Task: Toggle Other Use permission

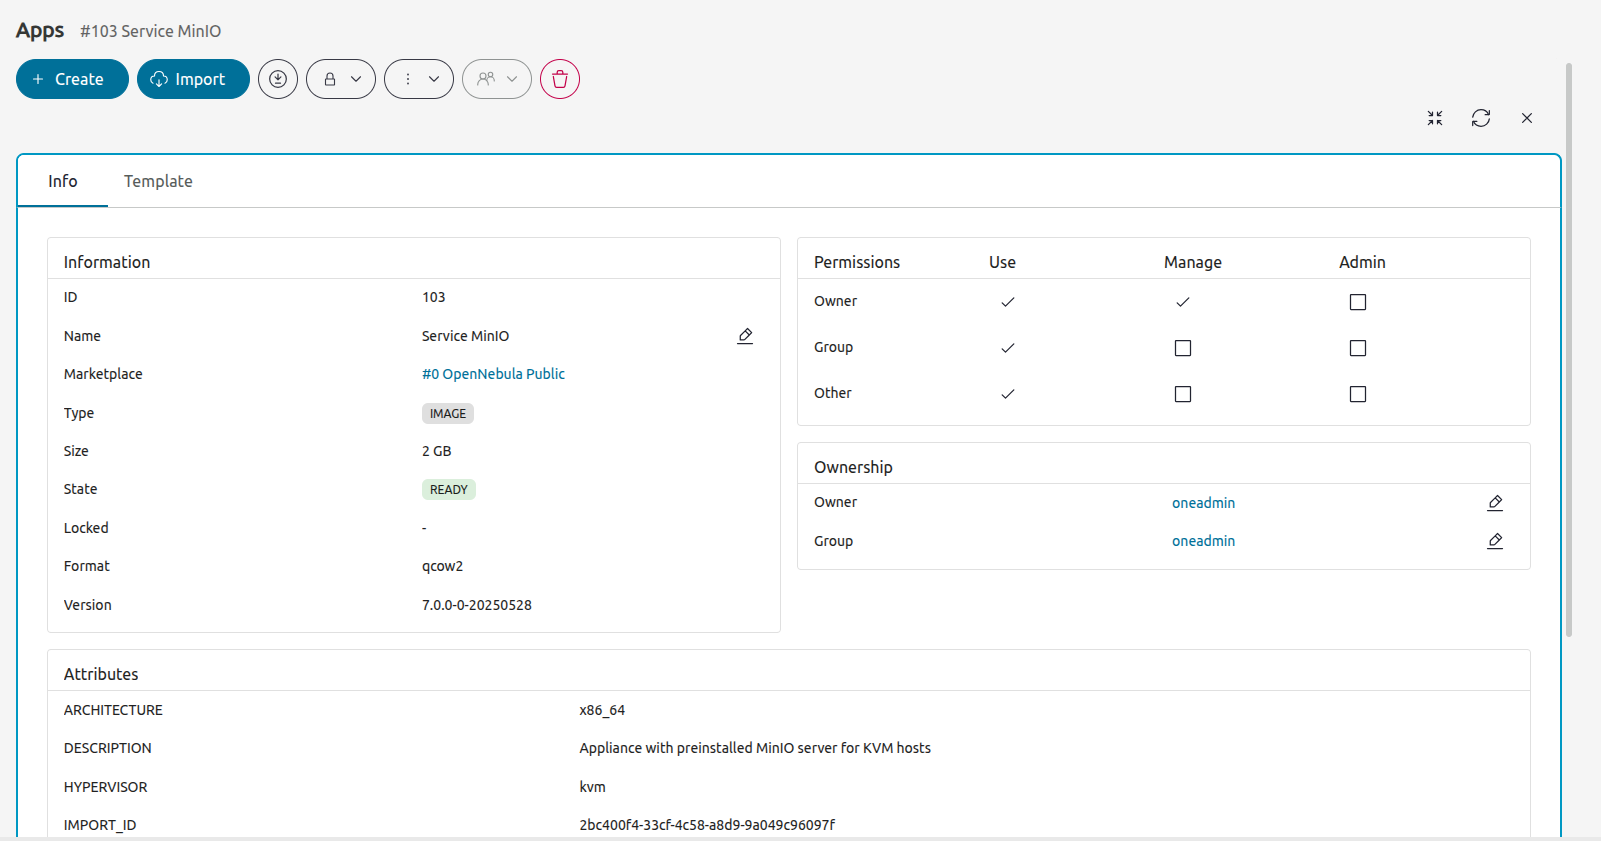Action: [x=1008, y=394]
